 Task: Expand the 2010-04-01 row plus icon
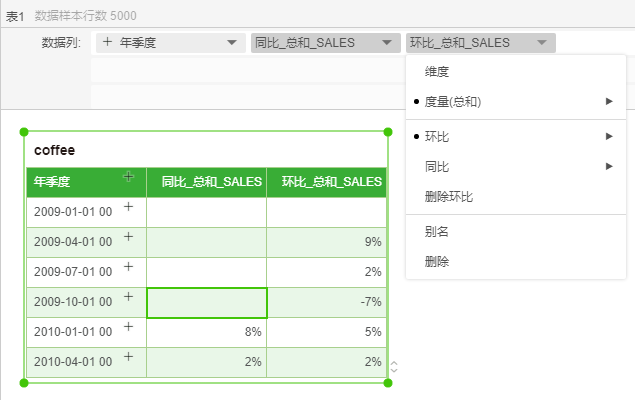pos(128,357)
